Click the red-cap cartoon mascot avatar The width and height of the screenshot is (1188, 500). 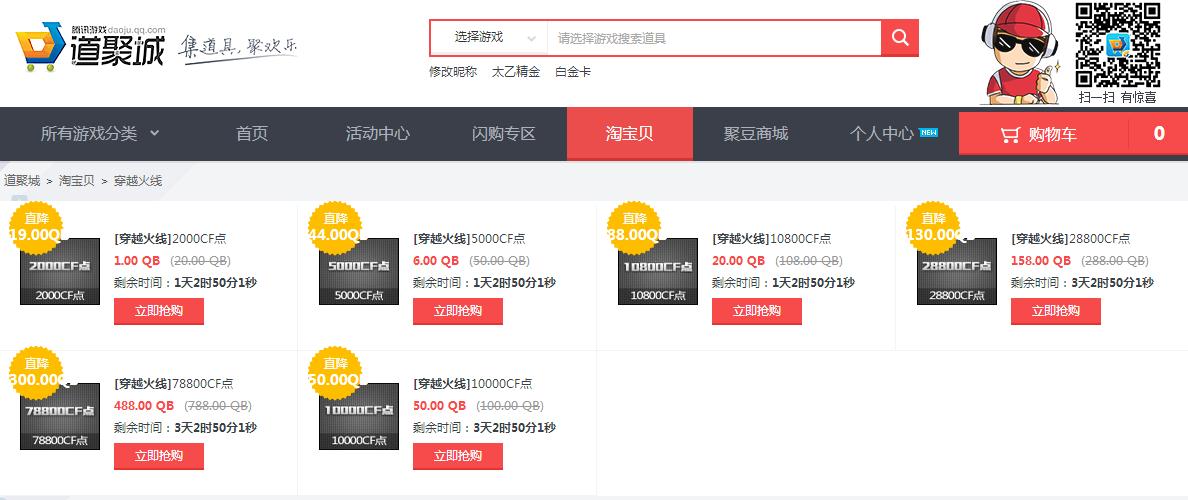pos(1019,53)
